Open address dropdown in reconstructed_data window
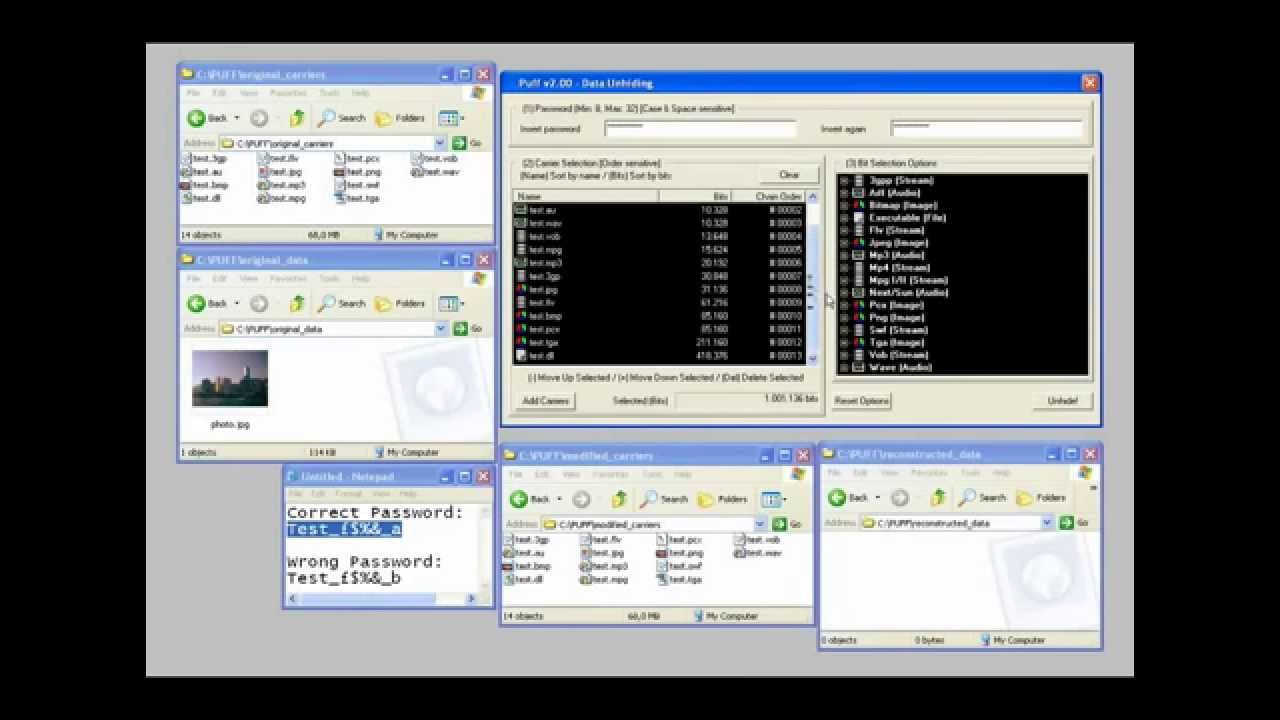The width and height of the screenshot is (1280, 720). [x=1048, y=523]
